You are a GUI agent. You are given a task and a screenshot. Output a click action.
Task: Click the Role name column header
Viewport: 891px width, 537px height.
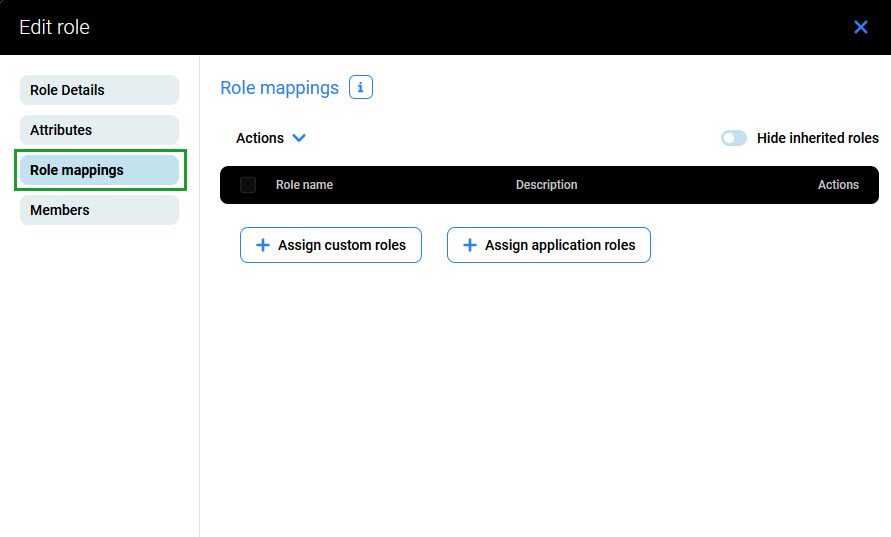304,185
